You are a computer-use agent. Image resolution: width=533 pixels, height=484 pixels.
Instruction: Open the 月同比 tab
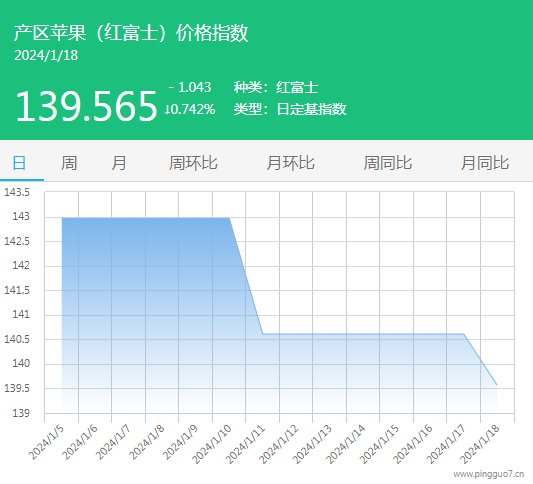click(x=485, y=163)
